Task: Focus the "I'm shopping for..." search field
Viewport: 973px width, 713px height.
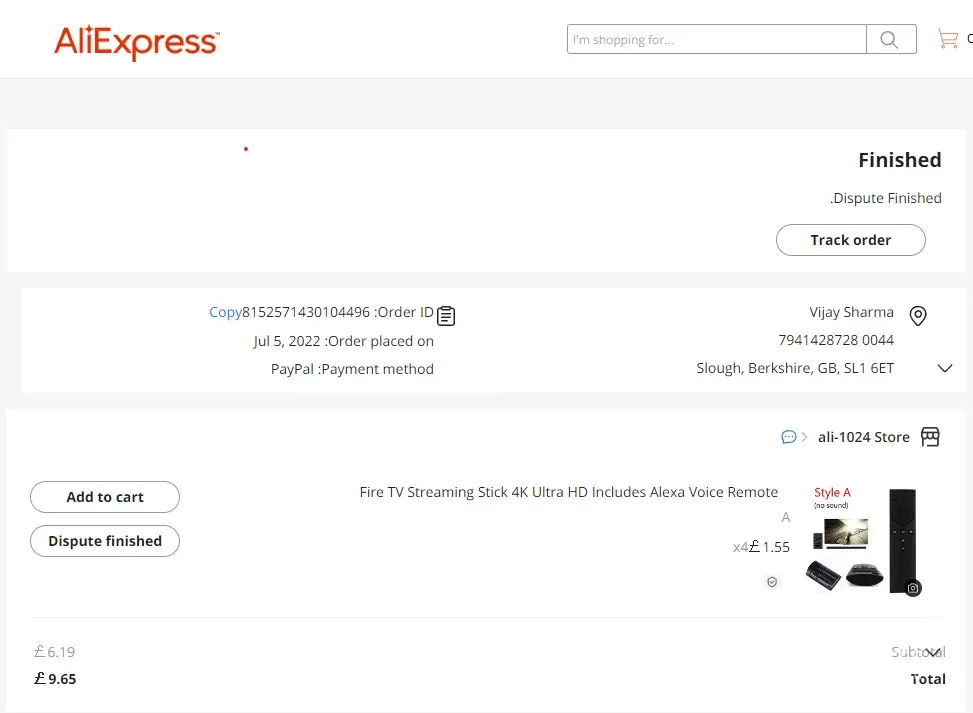Action: tap(716, 40)
